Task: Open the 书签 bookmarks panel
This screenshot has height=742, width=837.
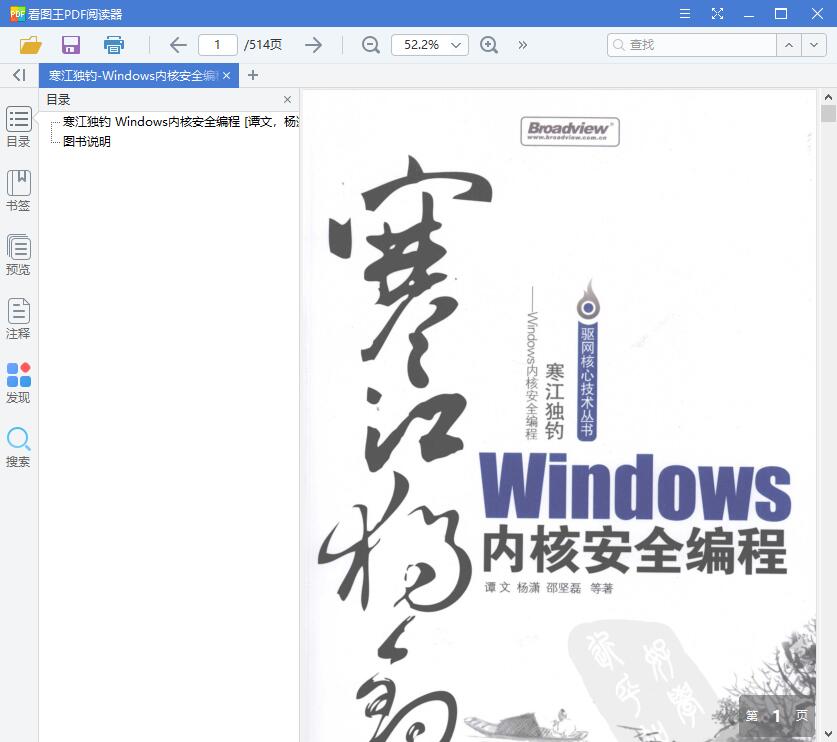Action: point(18,191)
